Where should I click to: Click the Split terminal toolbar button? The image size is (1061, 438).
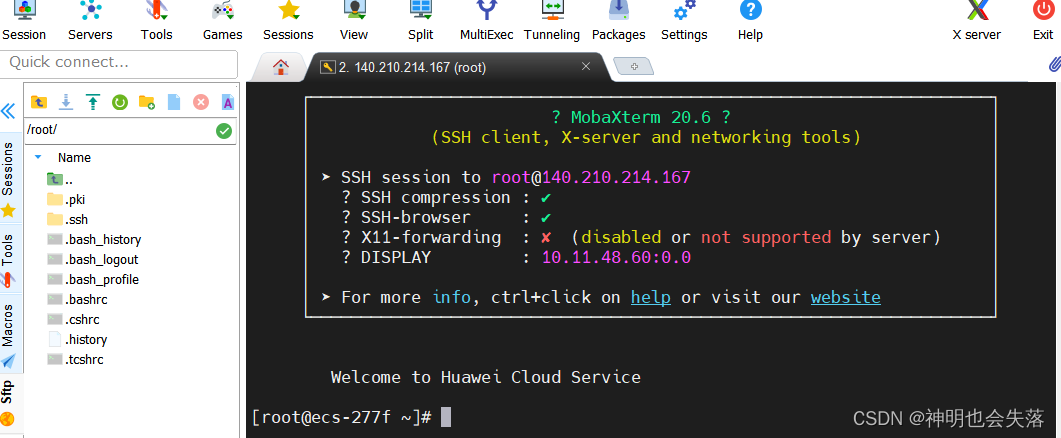pyautogui.click(x=420, y=22)
